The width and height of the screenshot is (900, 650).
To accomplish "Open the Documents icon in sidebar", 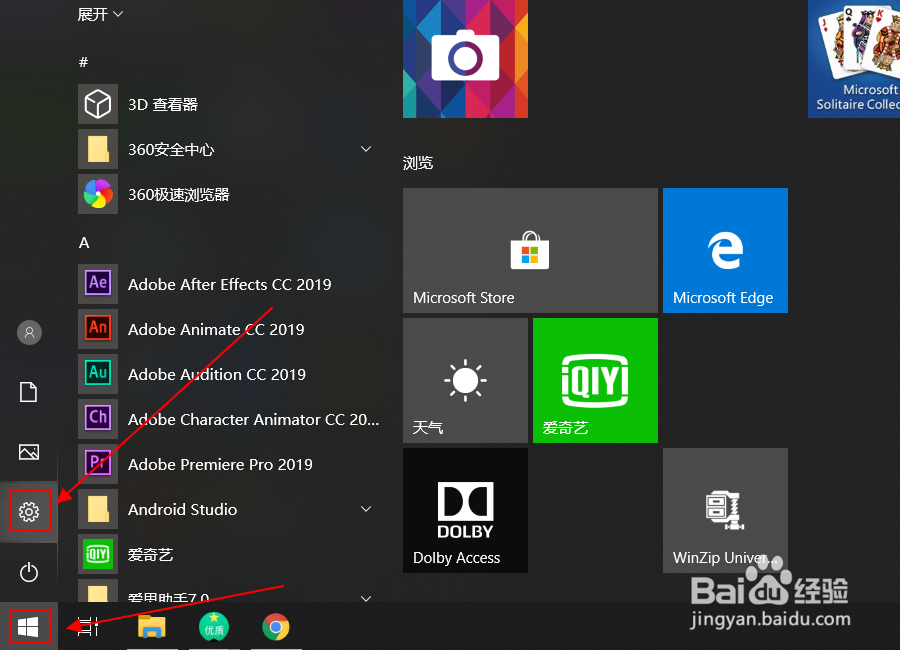I will (x=29, y=392).
